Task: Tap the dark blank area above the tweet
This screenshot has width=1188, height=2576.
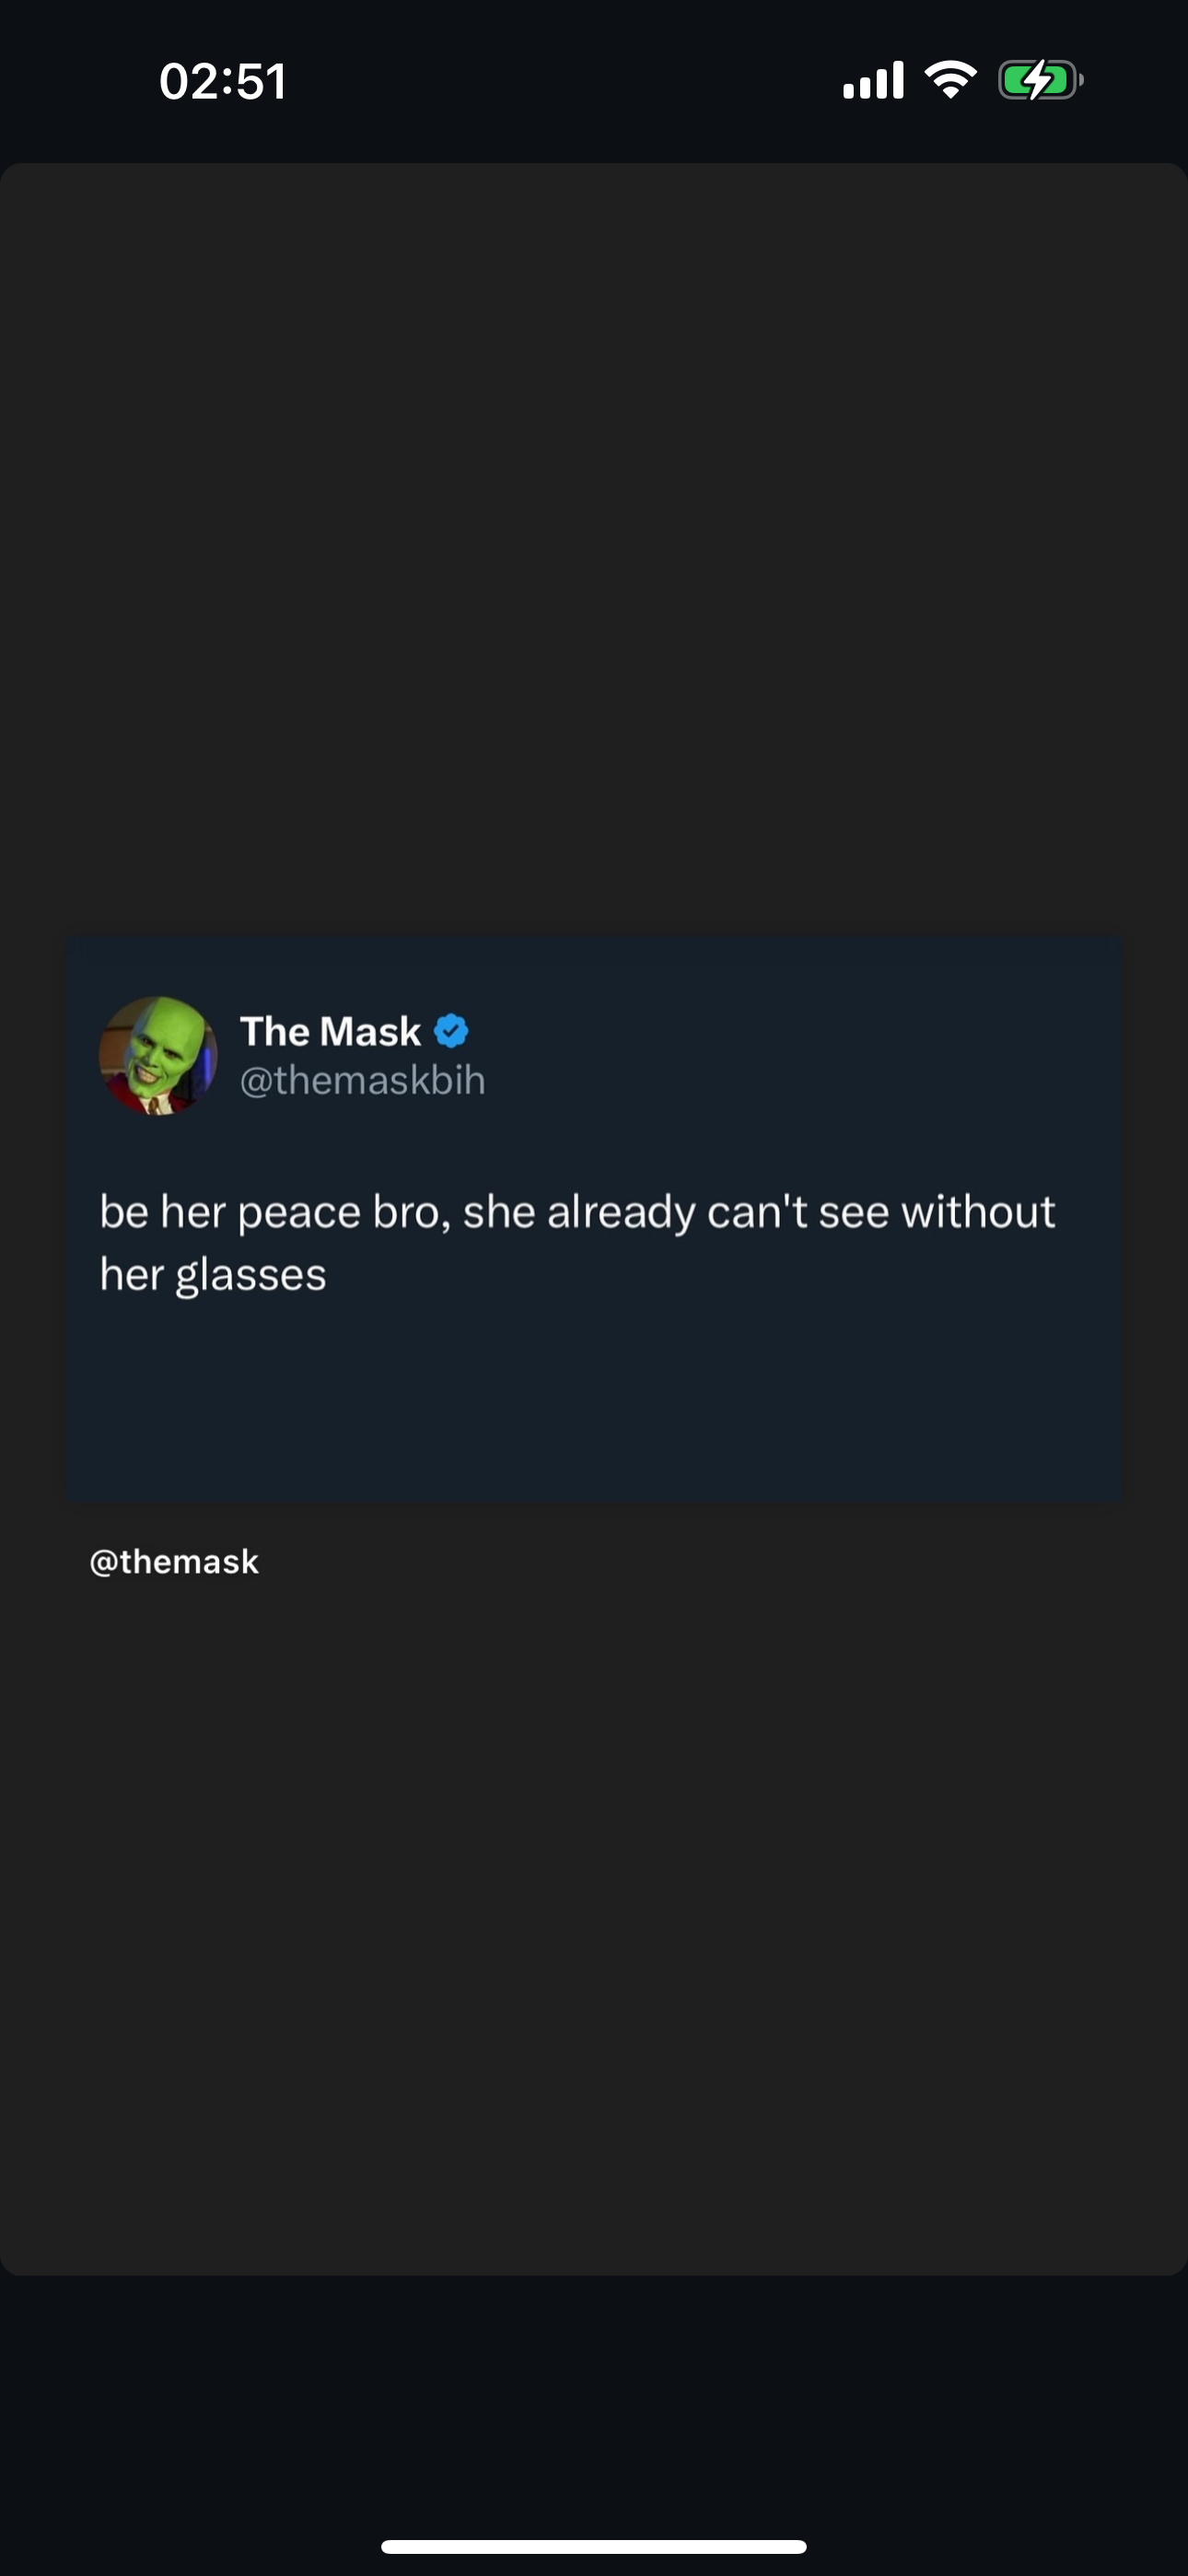Action: point(594,550)
